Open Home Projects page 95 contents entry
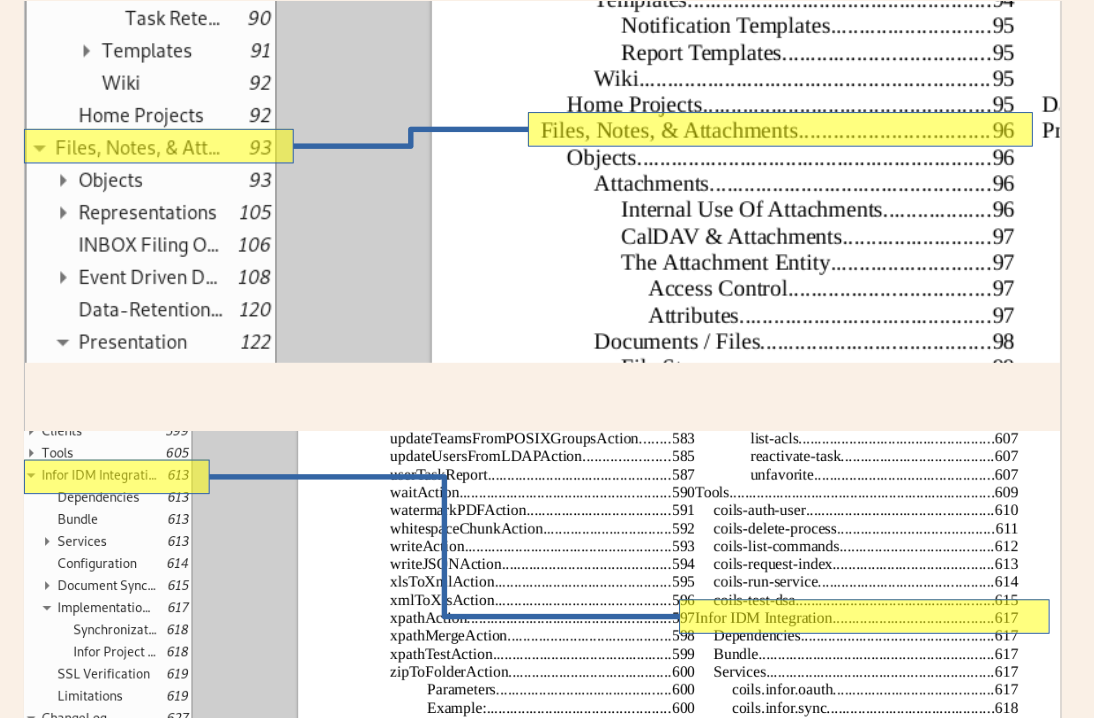 [790, 105]
